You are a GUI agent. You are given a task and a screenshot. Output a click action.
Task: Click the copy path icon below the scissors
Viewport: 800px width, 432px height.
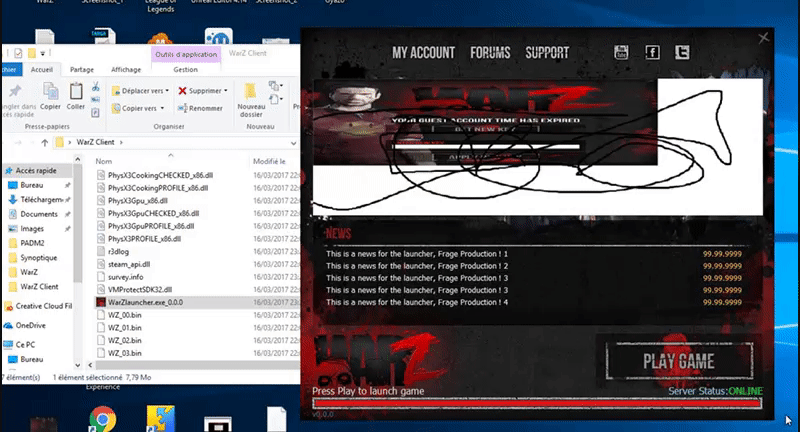[x=95, y=99]
